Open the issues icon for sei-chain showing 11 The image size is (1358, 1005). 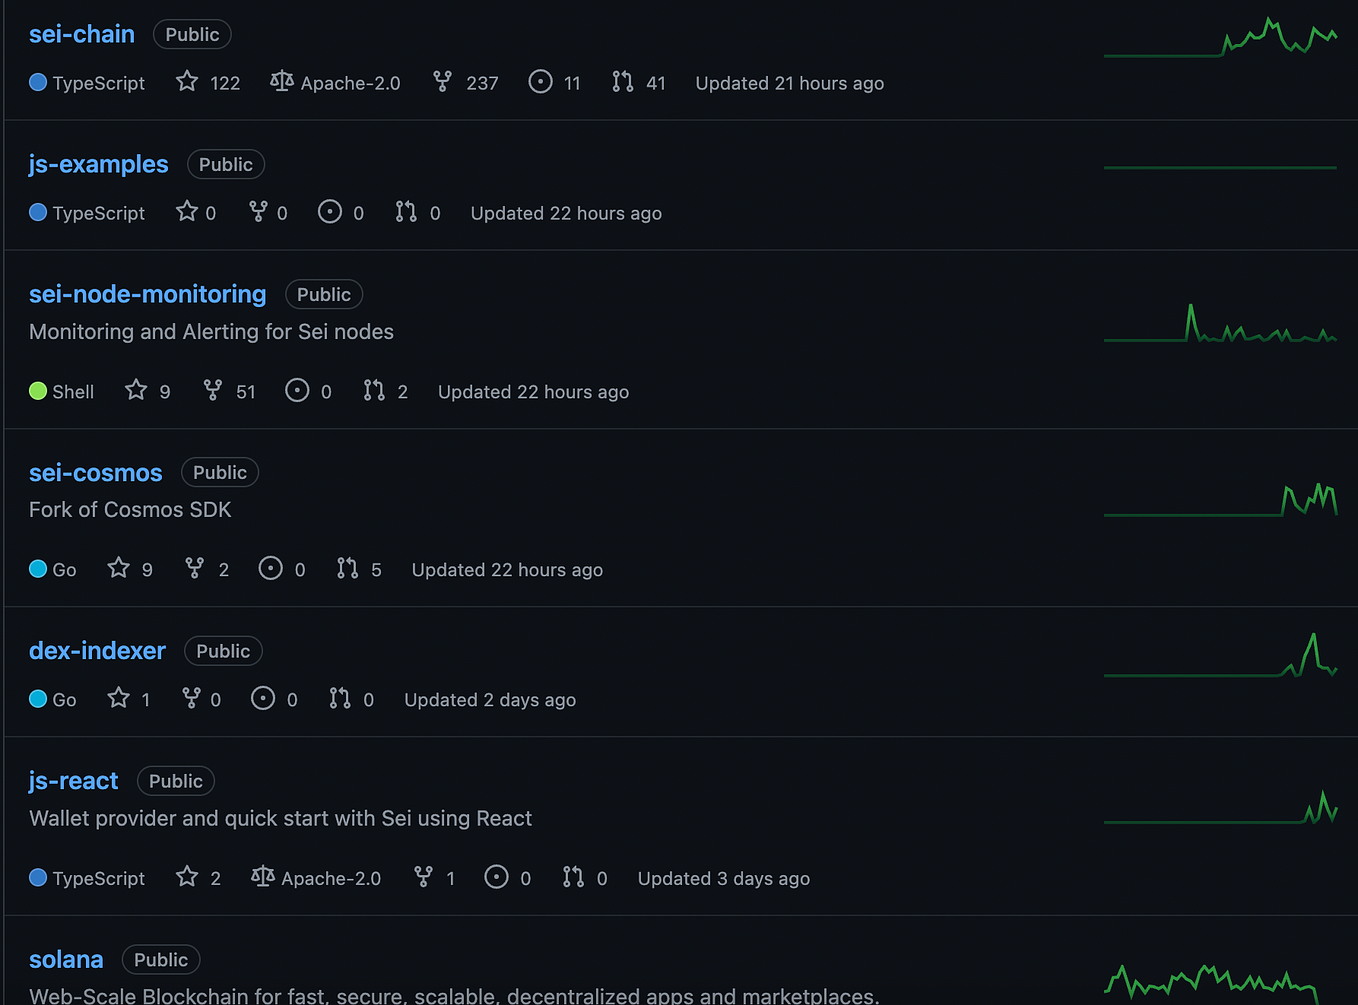(540, 83)
